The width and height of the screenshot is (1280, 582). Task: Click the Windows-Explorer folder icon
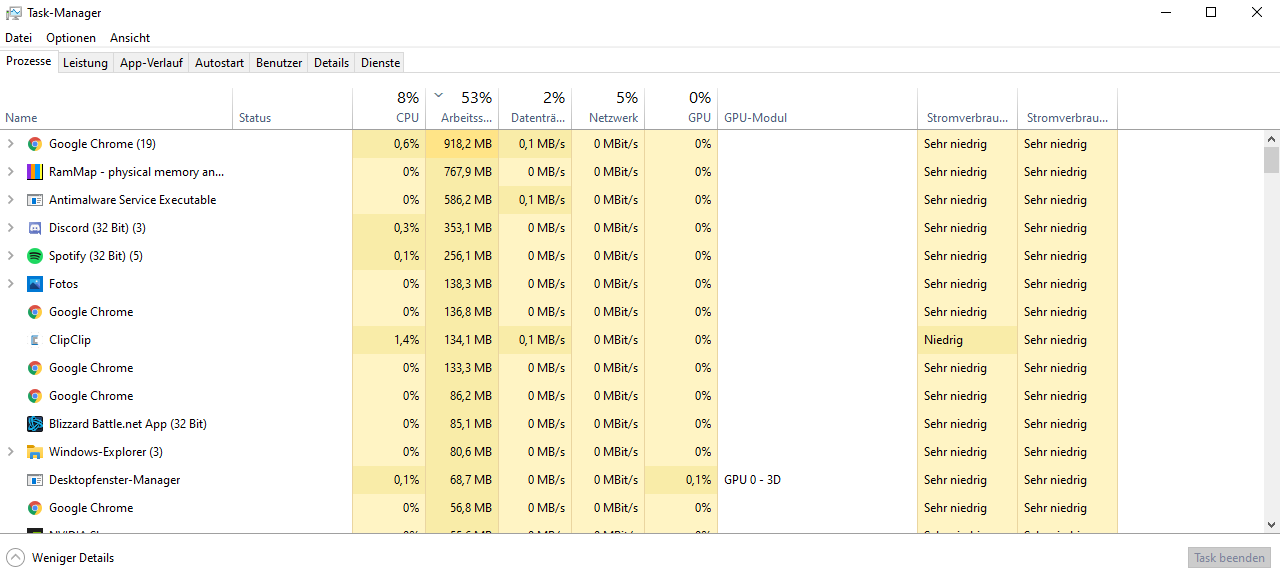pos(35,452)
